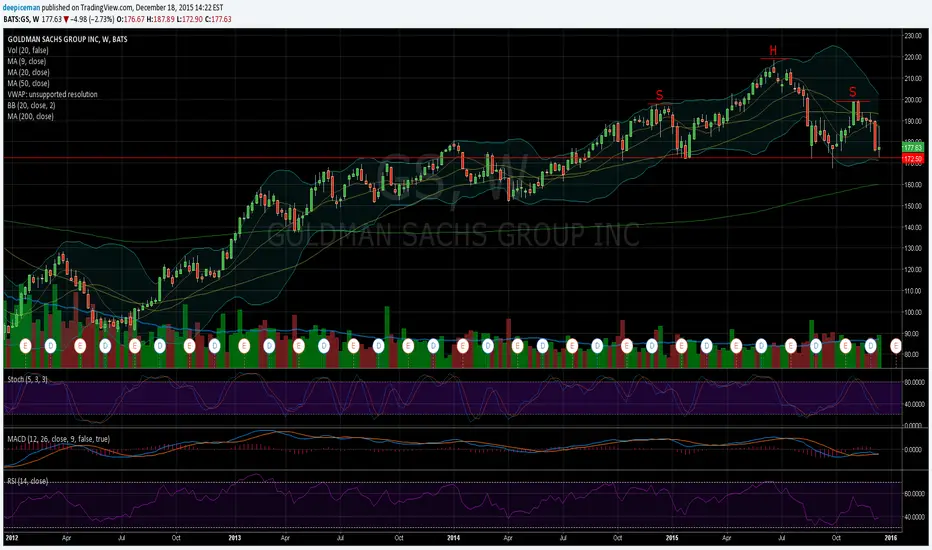Click the 200.00 price axis label

[x=912, y=100]
